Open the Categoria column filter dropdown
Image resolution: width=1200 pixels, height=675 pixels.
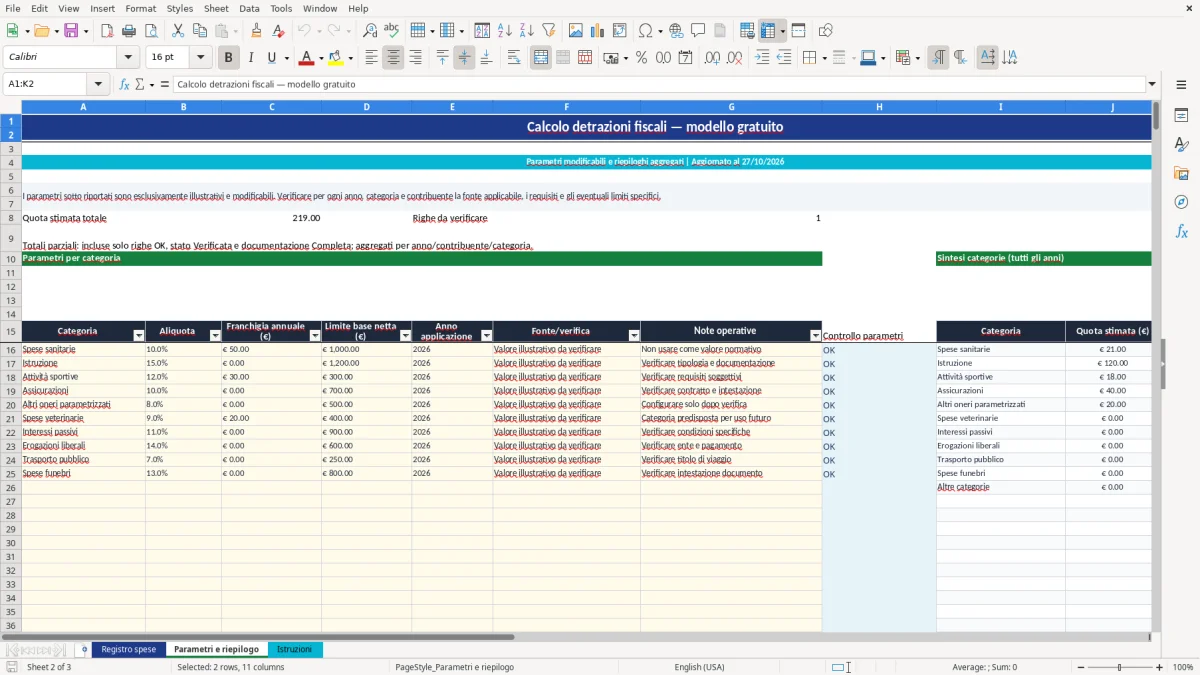139,336
